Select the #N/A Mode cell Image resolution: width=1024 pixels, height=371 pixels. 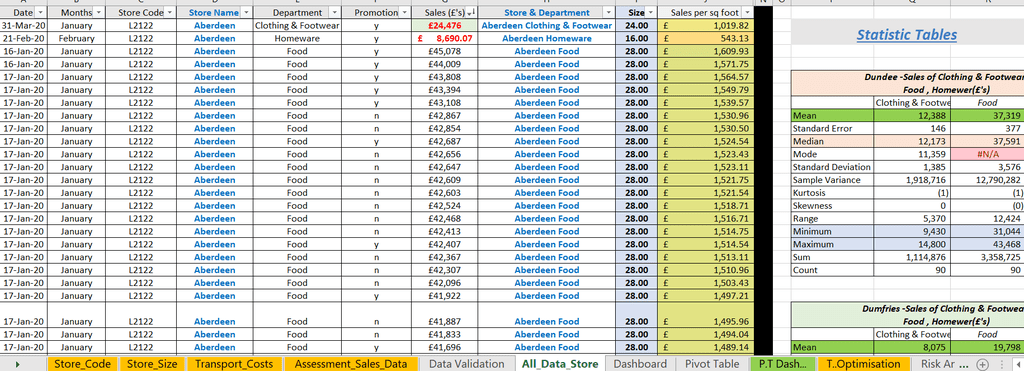tap(987, 154)
